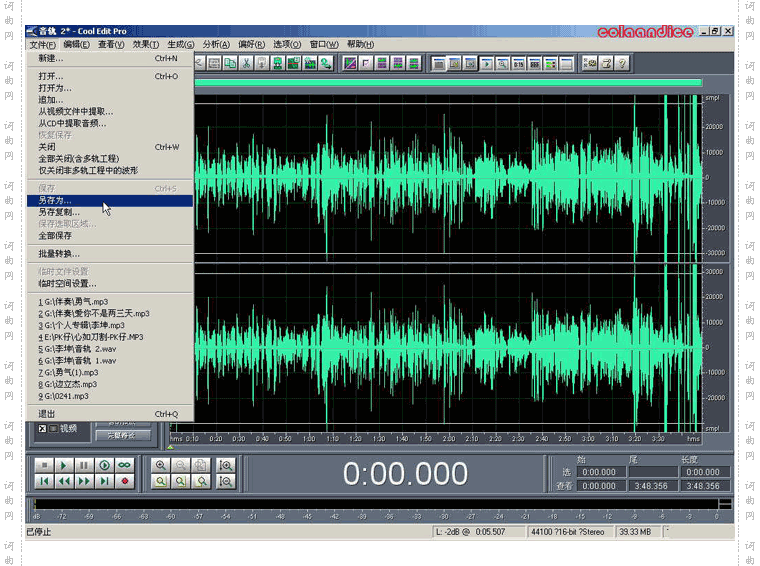Open the 偏好(R) menu
760x566 pixels.
(252, 45)
